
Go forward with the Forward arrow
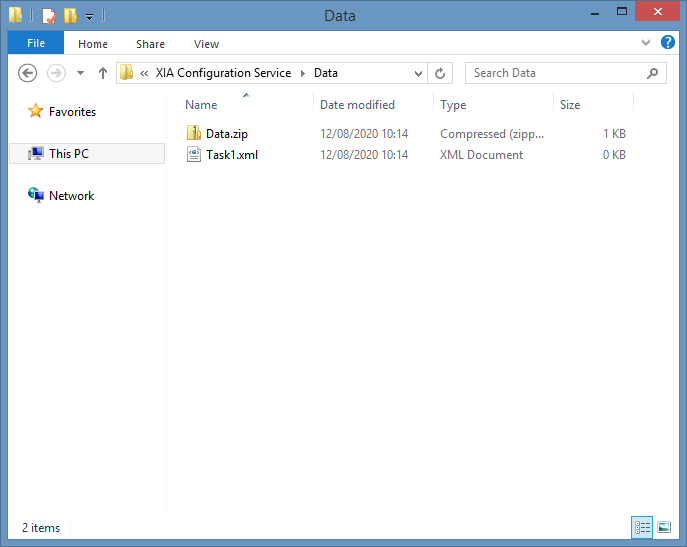point(56,73)
